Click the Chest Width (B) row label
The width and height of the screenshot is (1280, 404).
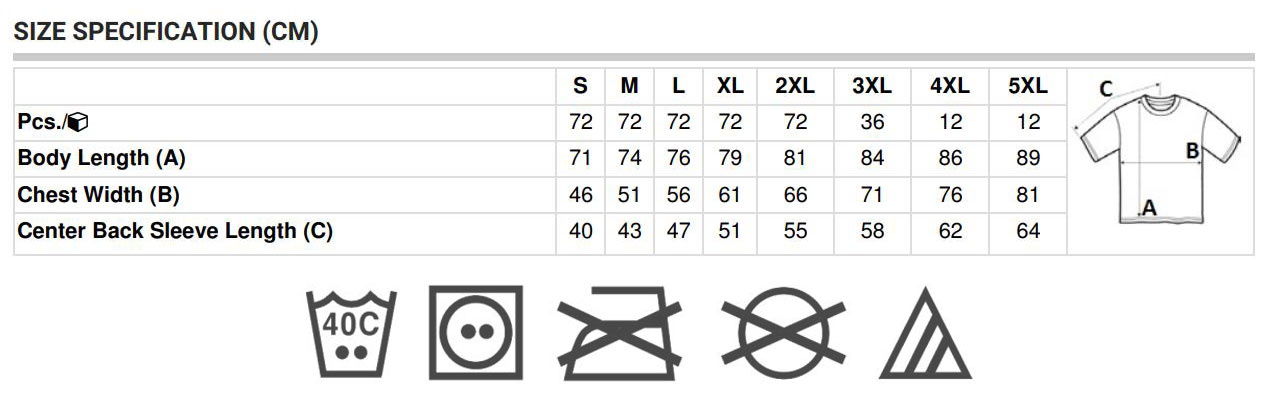[x=99, y=194]
